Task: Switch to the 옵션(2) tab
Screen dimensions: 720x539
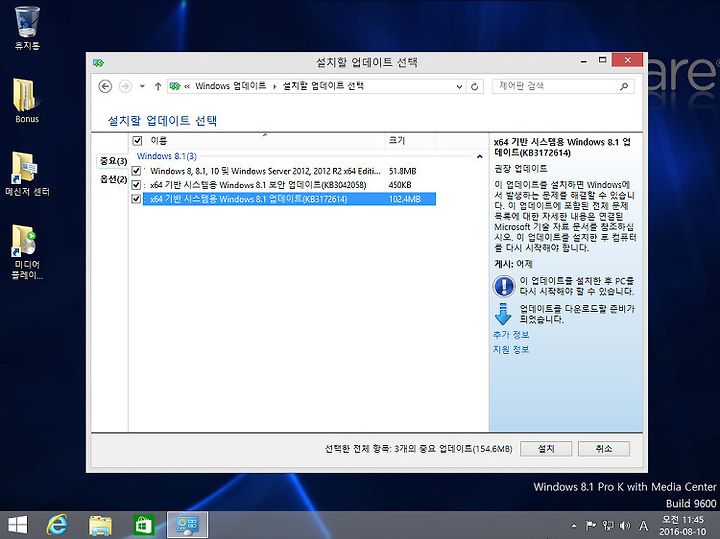Action: (113, 179)
